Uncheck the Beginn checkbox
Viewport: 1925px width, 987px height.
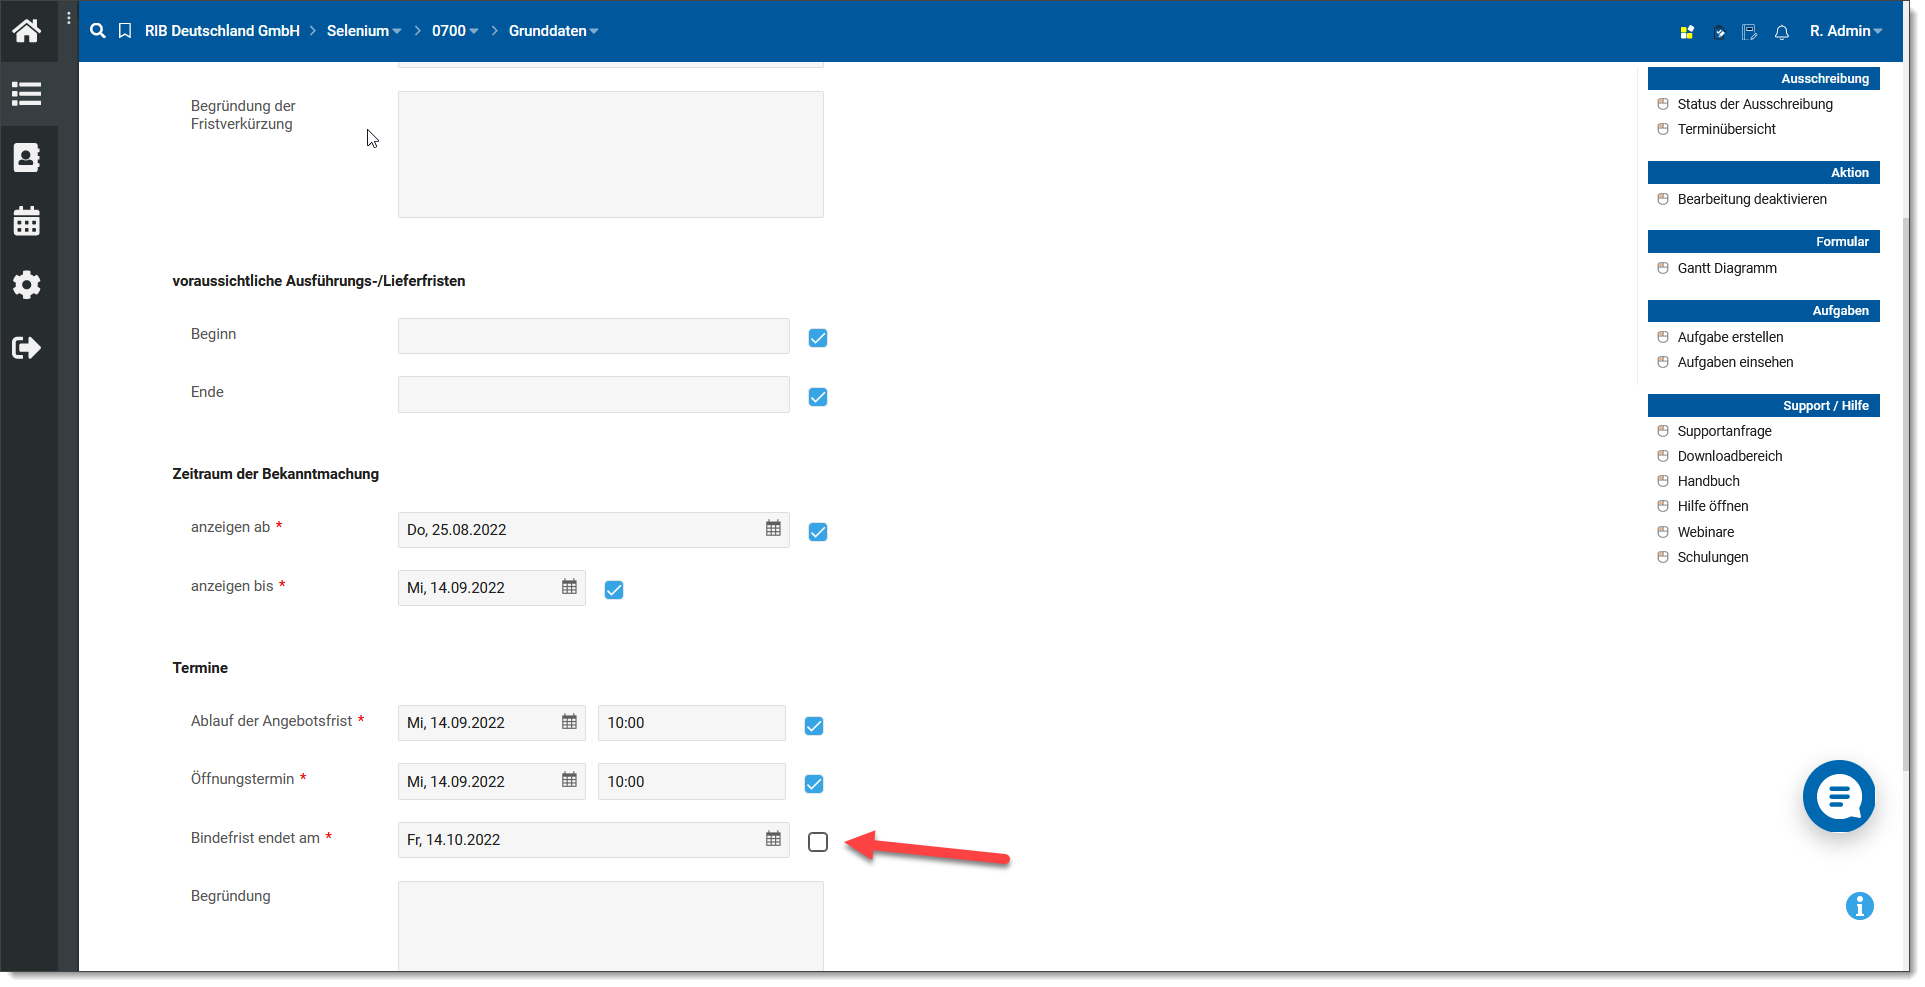818,338
